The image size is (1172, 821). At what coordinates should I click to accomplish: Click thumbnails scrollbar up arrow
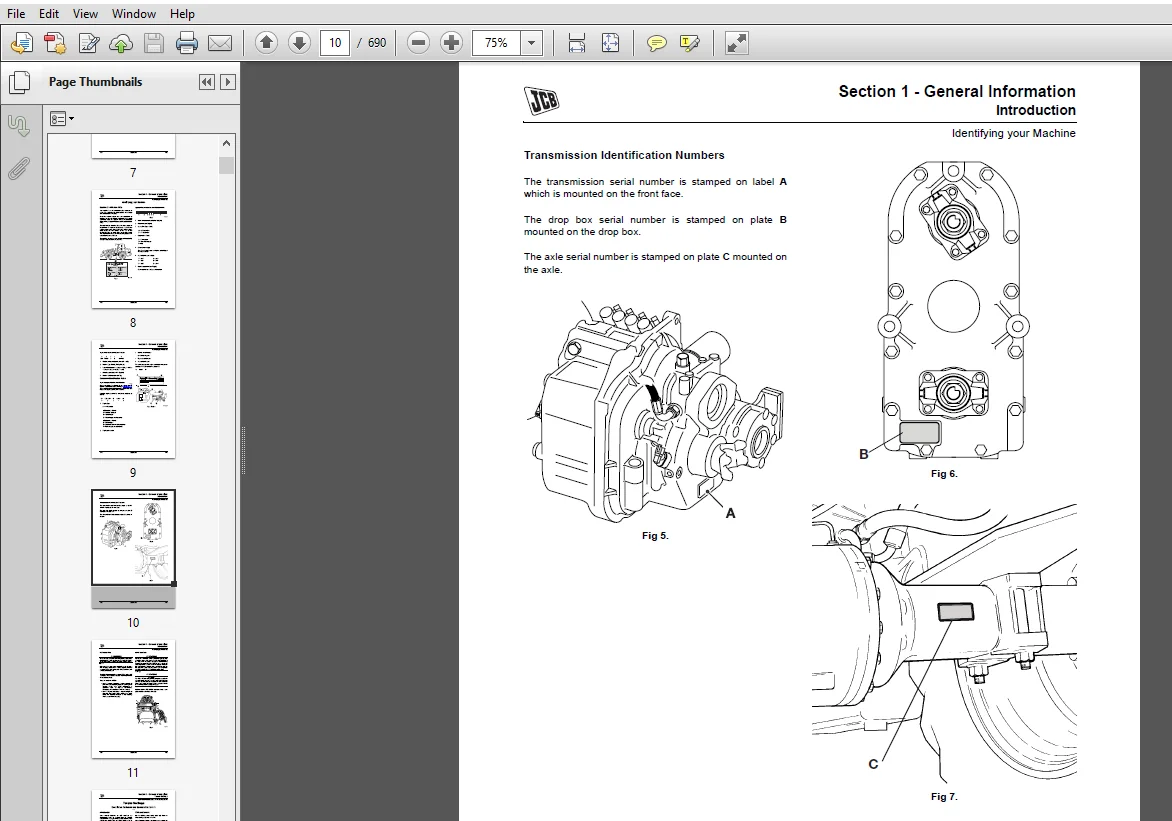226,143
